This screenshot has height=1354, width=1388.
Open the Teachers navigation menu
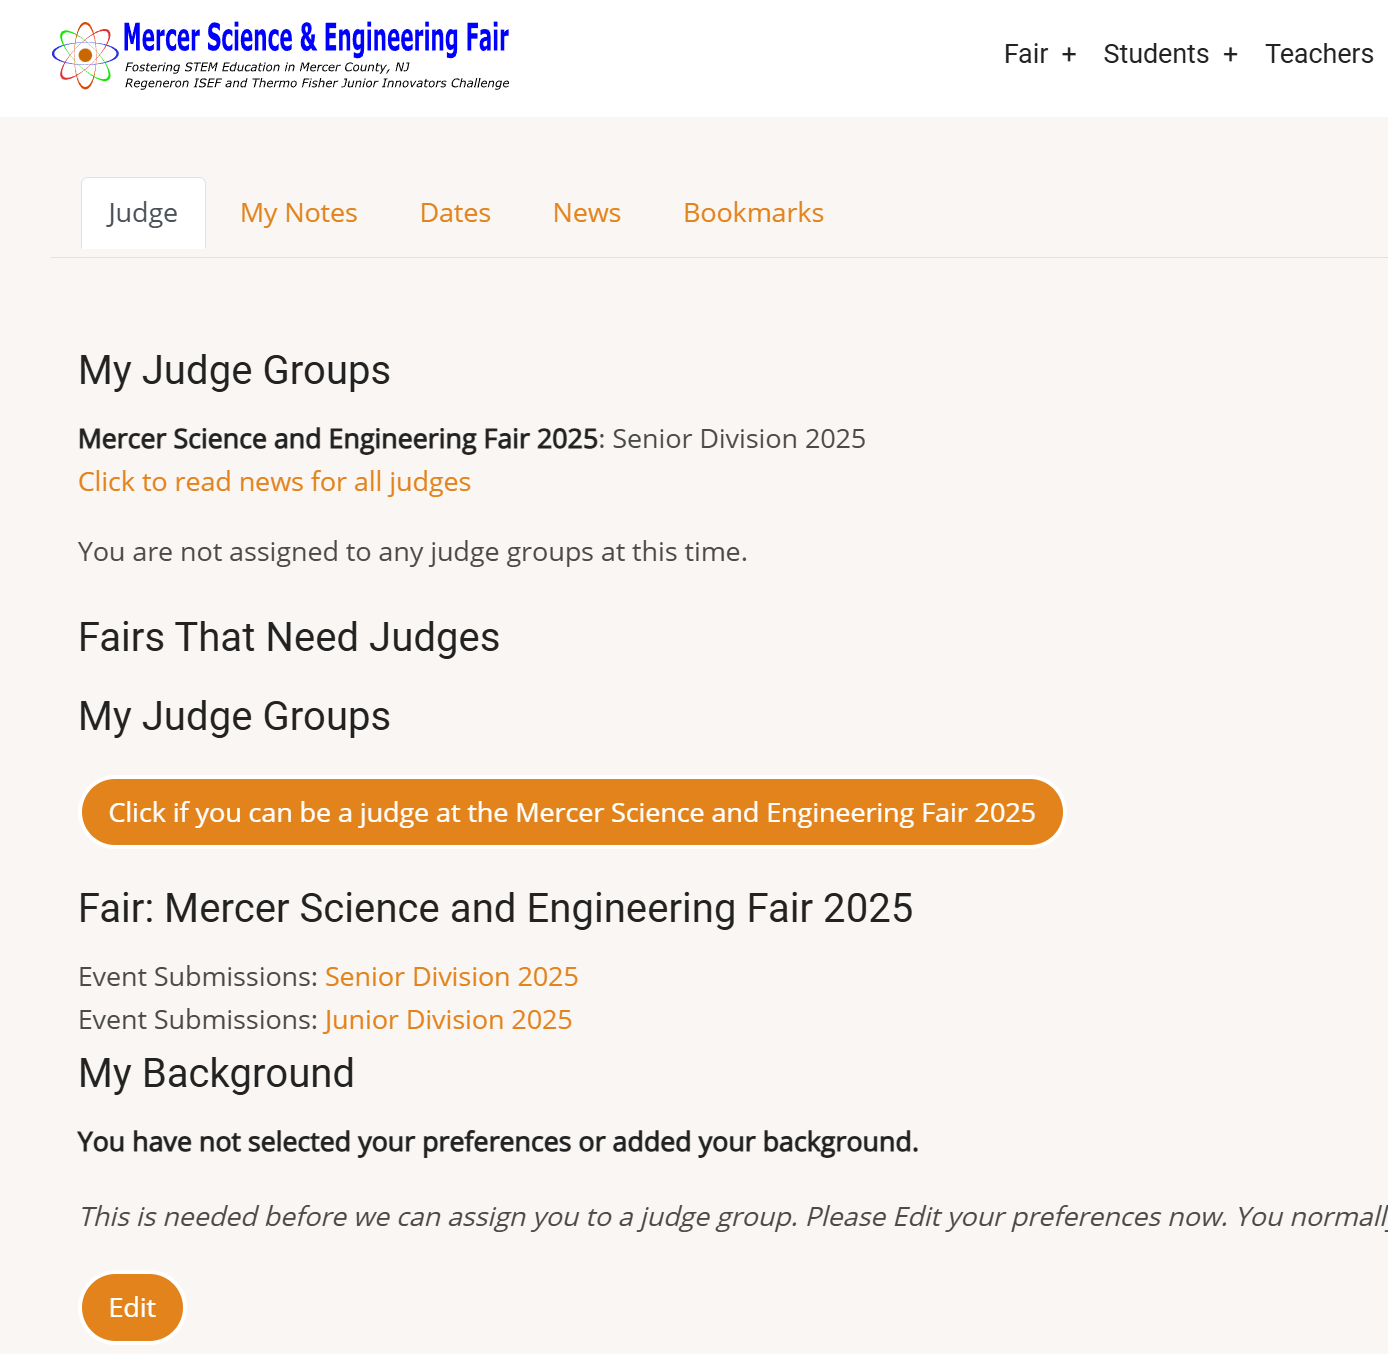pyautogui.click(x=1319, y=54)
